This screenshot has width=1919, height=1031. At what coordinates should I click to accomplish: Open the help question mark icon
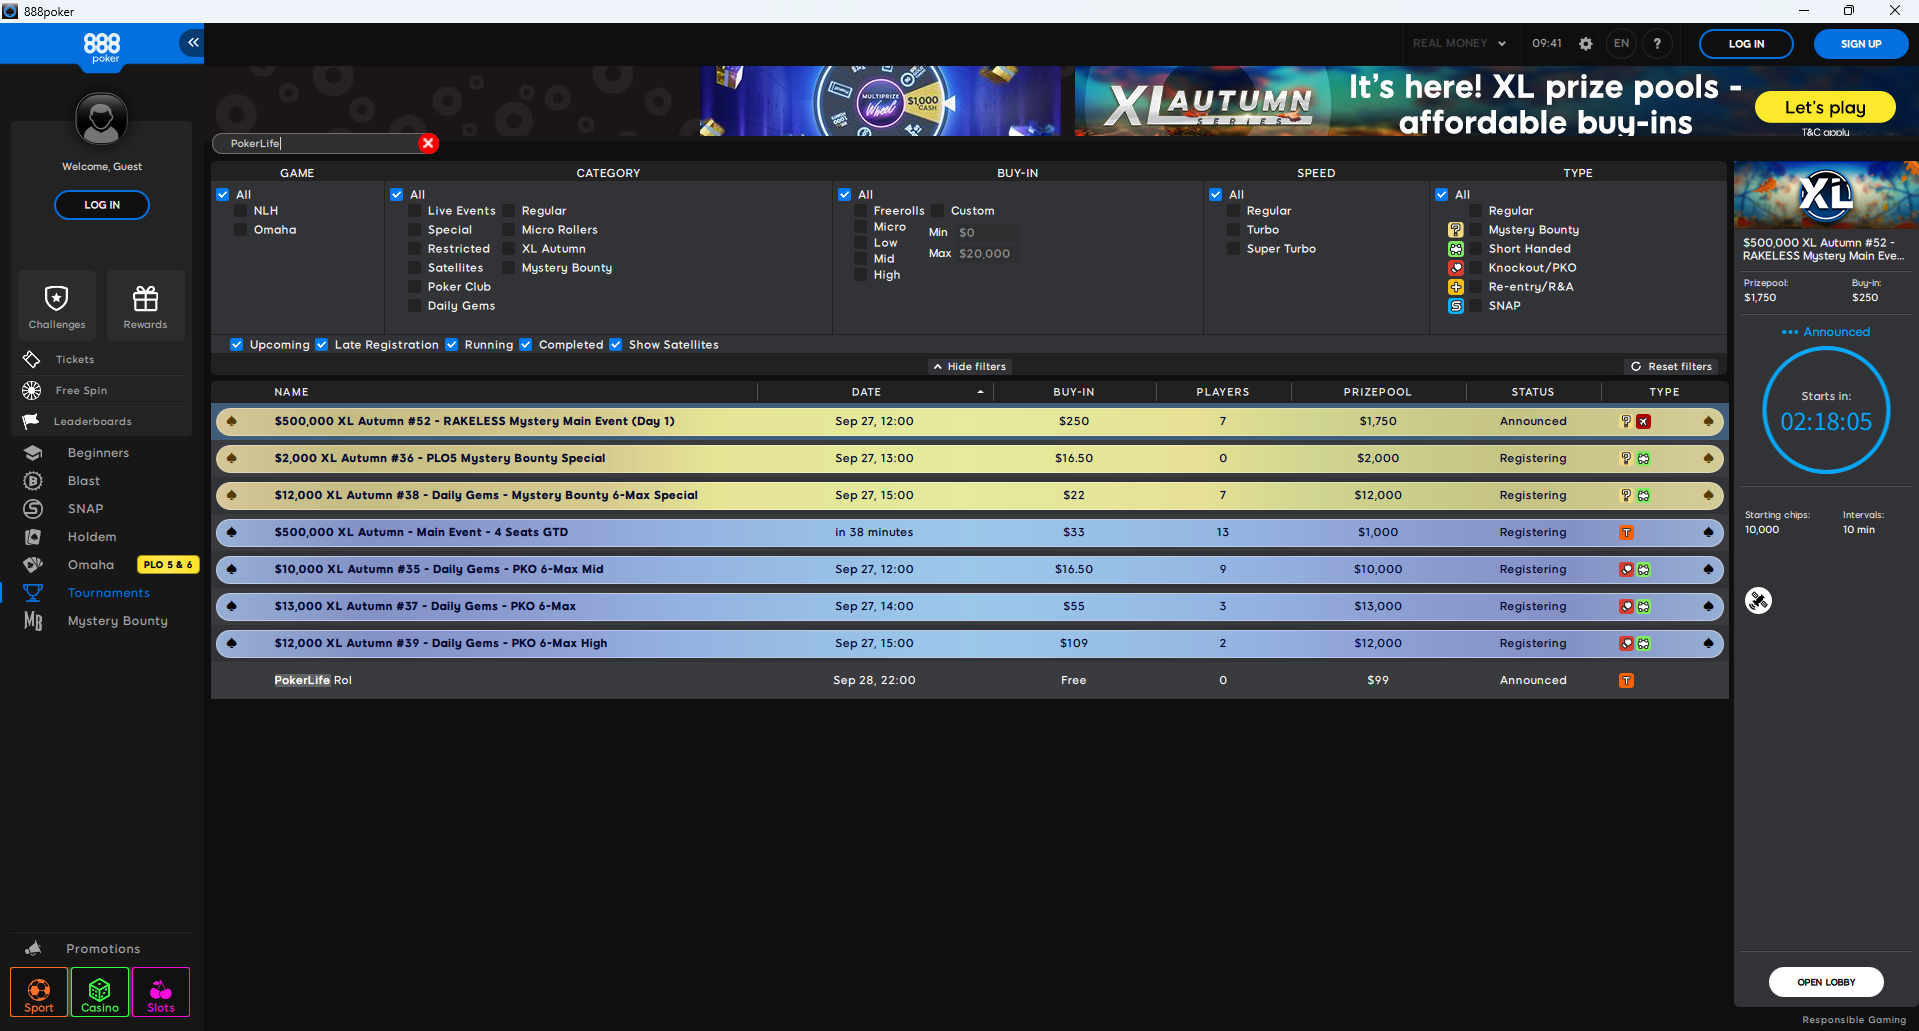point(1657,44)
